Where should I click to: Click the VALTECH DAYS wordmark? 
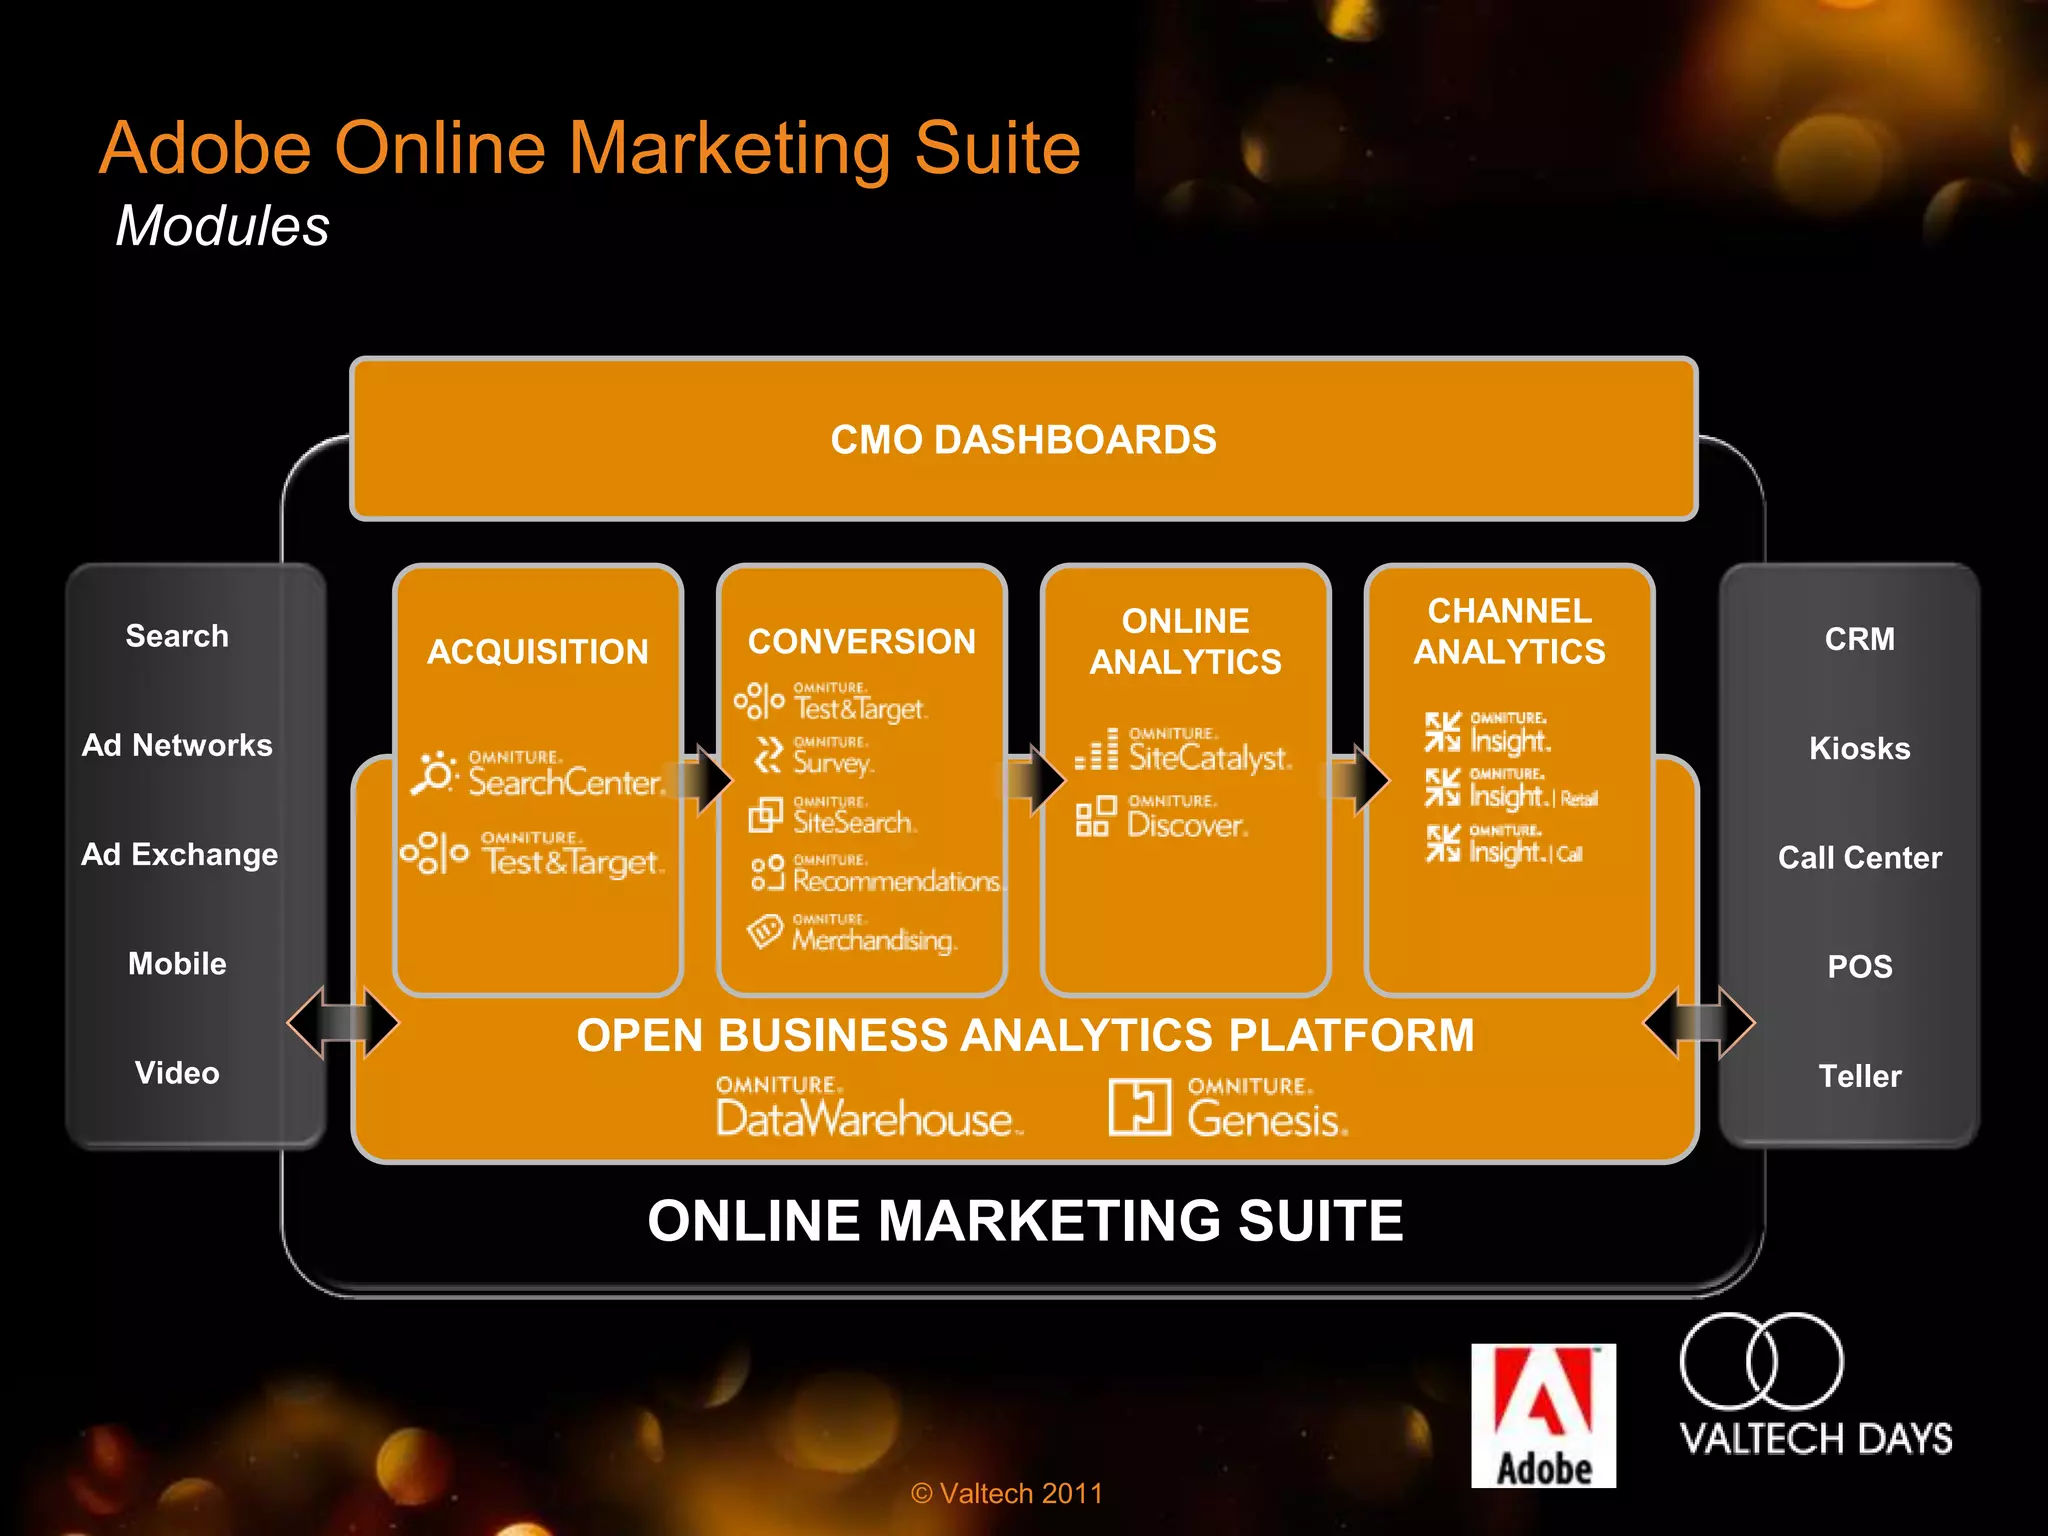[x=1816, y=1439]
